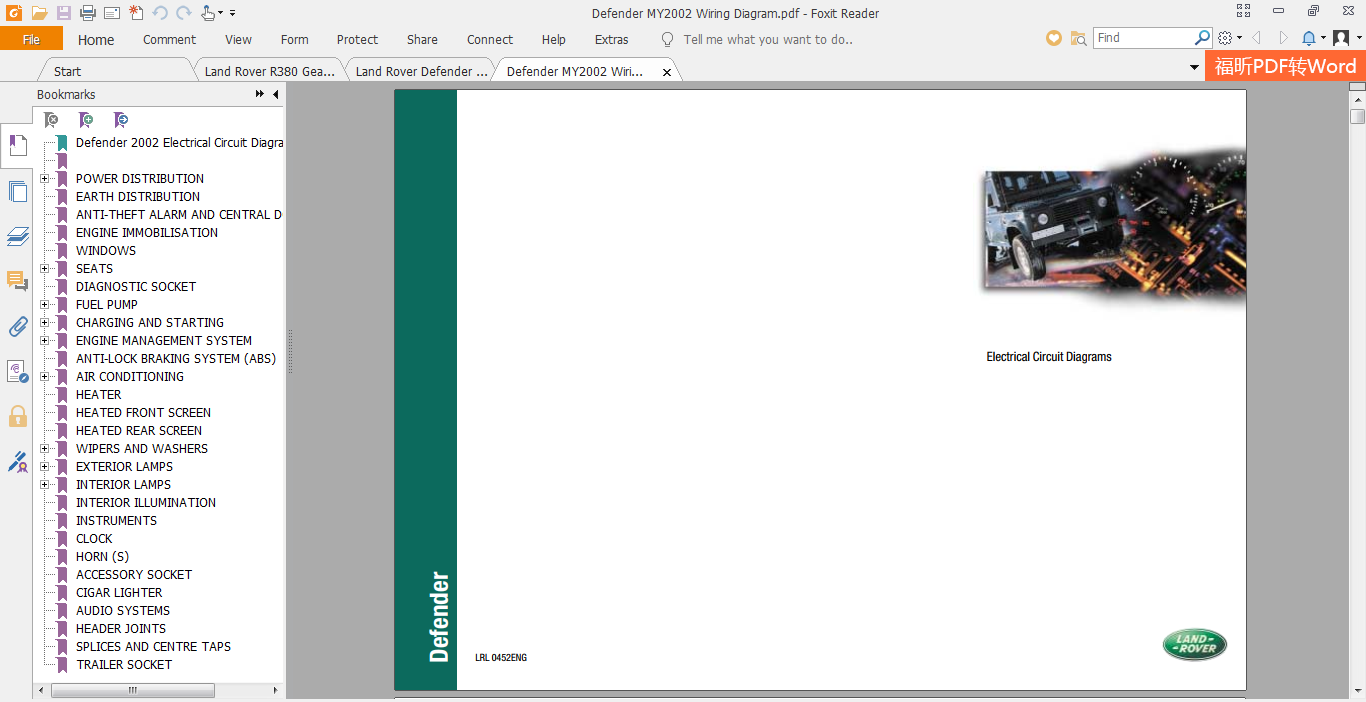Click the add new bookmark icon

click(86, 120)
